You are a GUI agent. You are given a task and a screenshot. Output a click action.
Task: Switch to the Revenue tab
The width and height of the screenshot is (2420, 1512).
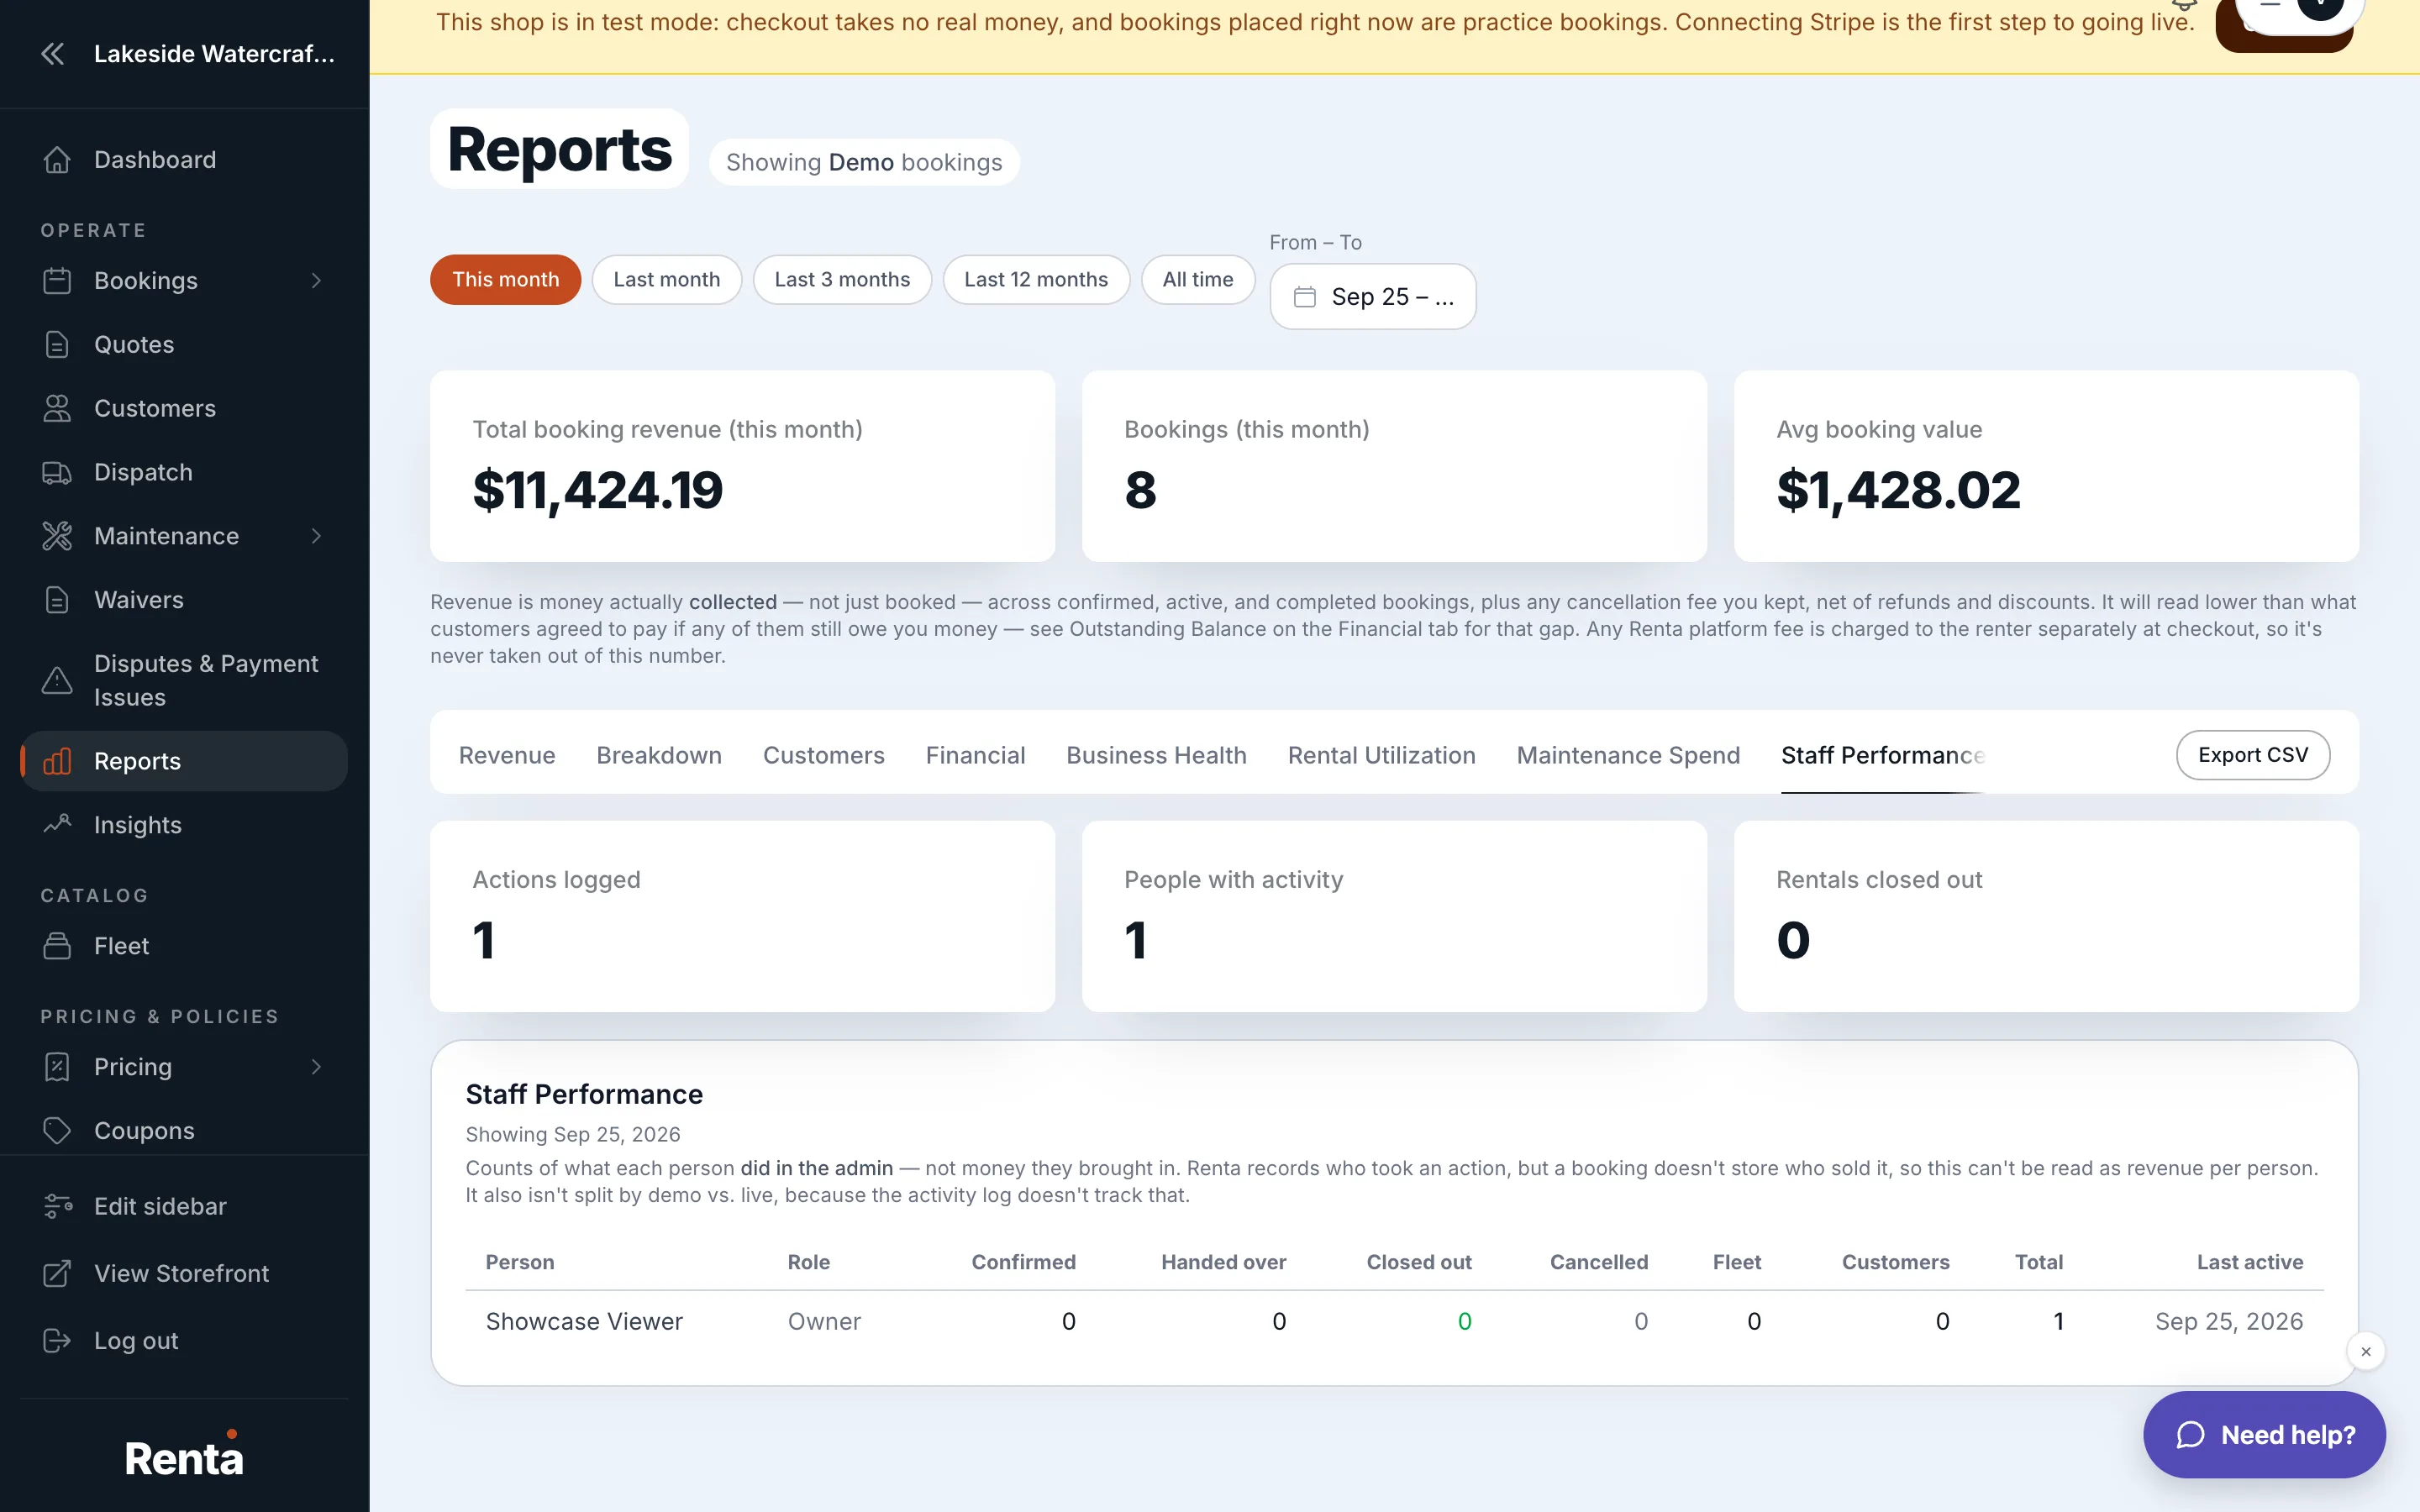click(x=507, y=755)
